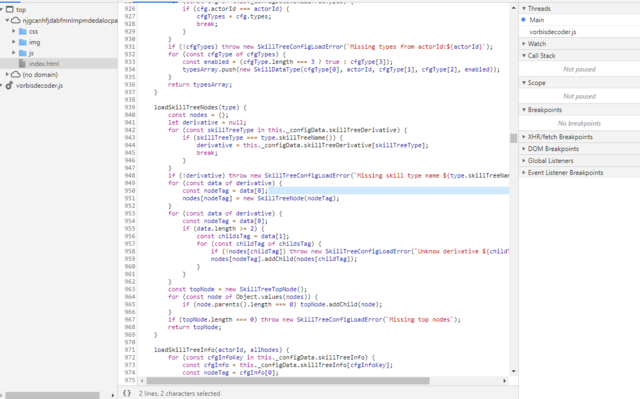The image size is (640, 399).
Task: Click 'let derivative = null;' line
Action: (207, 122)
